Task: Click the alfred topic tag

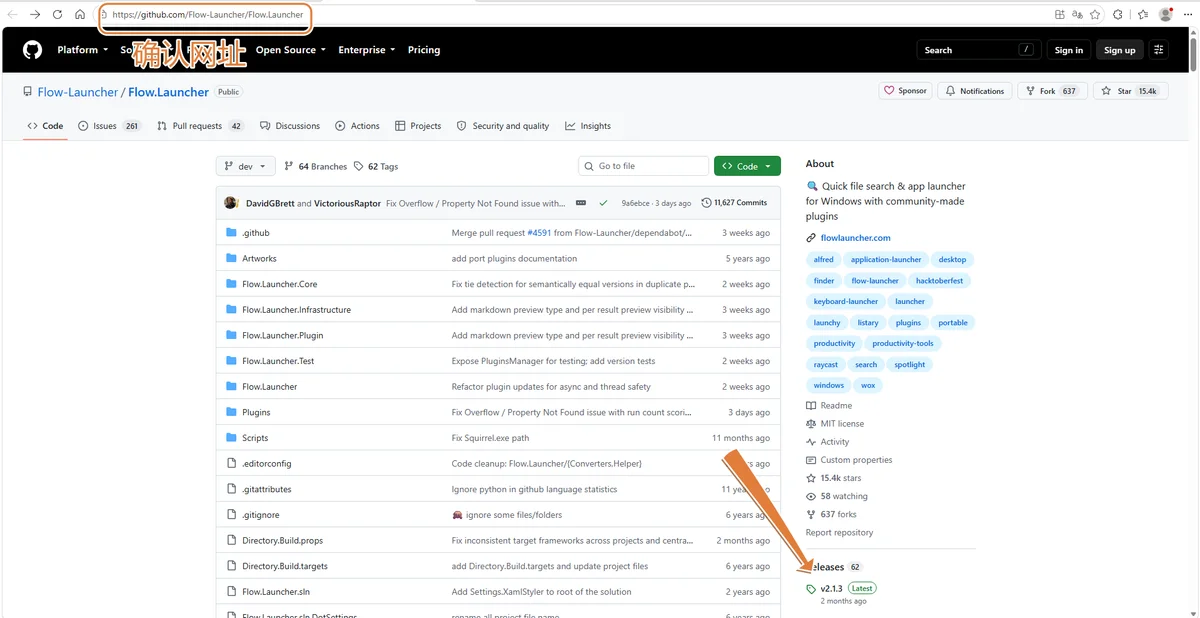Action: coord(823,260)
